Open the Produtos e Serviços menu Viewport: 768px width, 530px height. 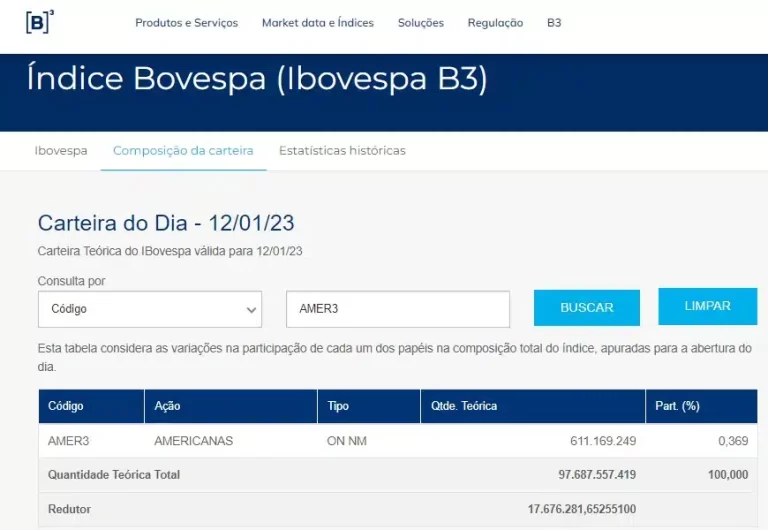coord(187,23)
